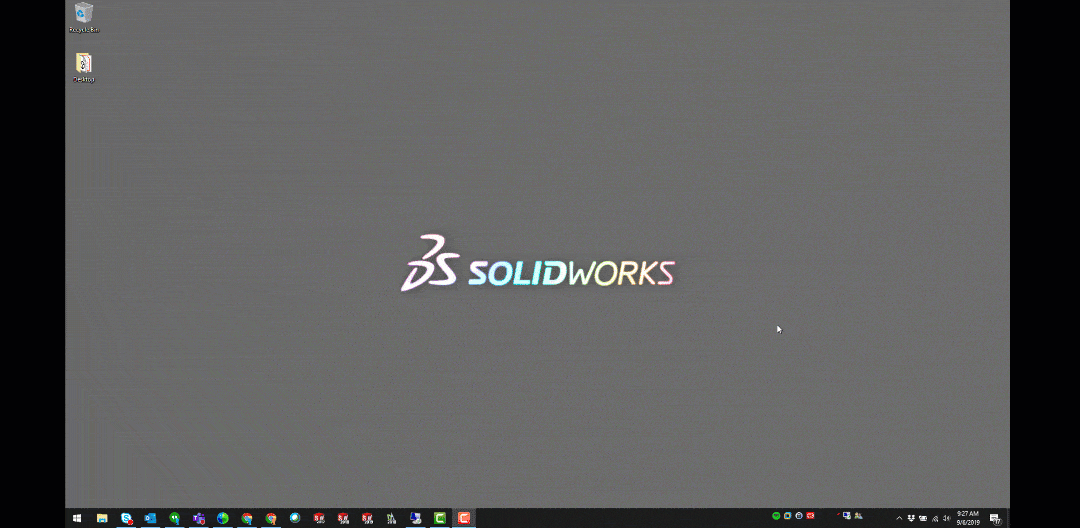Click the leftmost SolidWorks taskbar icon
This screenshot has width=1080, height=528.
tap(319, 518)
